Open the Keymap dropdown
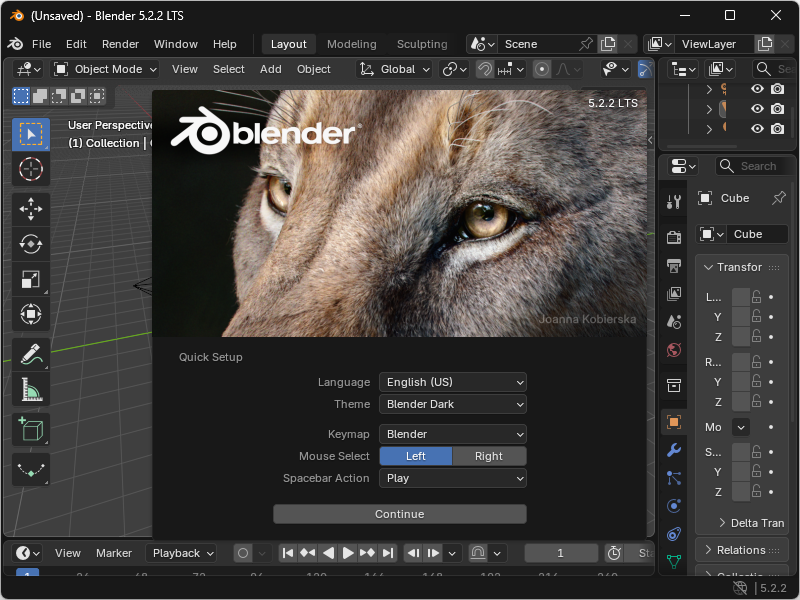 tap(453, 434)
